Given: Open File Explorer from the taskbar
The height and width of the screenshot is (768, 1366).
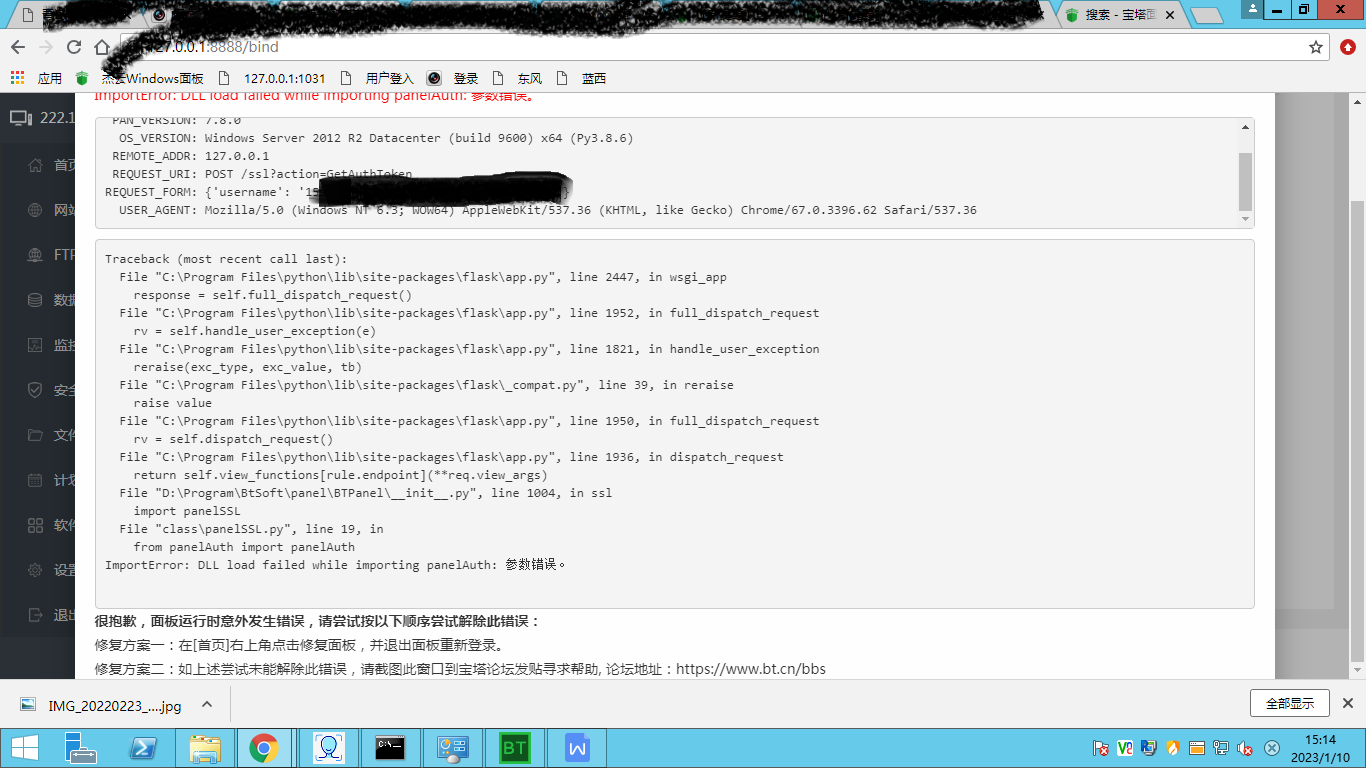Looking at the screenshot, I should coord(205,748).
